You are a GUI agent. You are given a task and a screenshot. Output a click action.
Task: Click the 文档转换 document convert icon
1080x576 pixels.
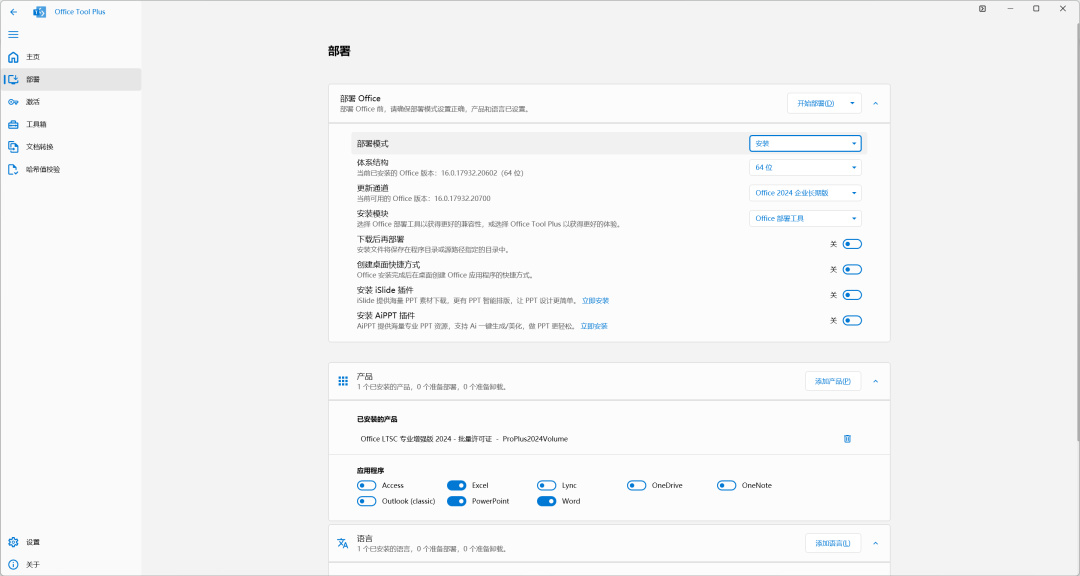pos(13,147)
